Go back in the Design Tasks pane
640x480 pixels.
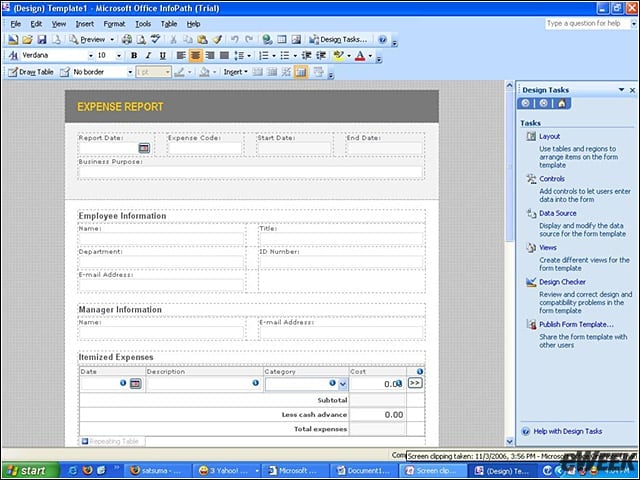point(526,103)
